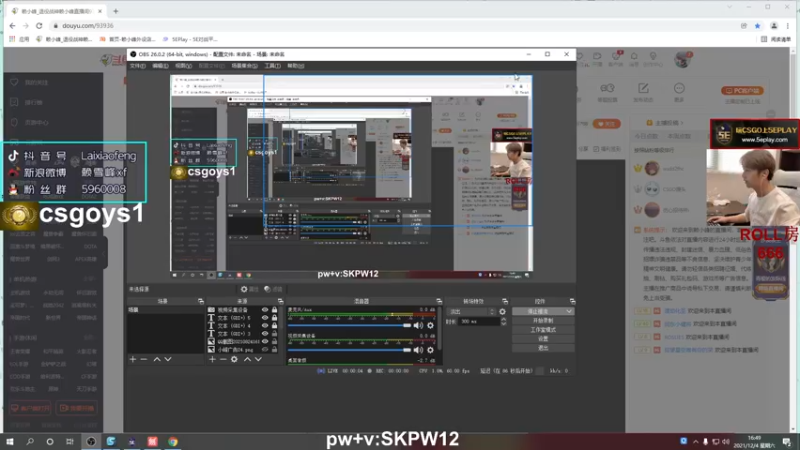Open Settings from OBS Controls
Screen dimensions: 800x450
543,339
